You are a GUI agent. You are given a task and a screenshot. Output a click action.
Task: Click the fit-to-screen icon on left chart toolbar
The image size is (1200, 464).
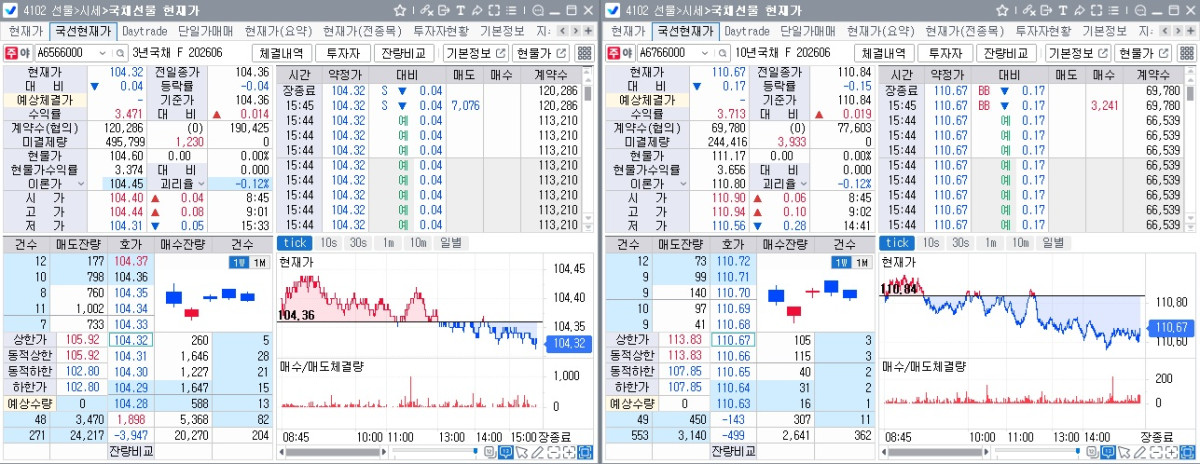tap(585, 452)
